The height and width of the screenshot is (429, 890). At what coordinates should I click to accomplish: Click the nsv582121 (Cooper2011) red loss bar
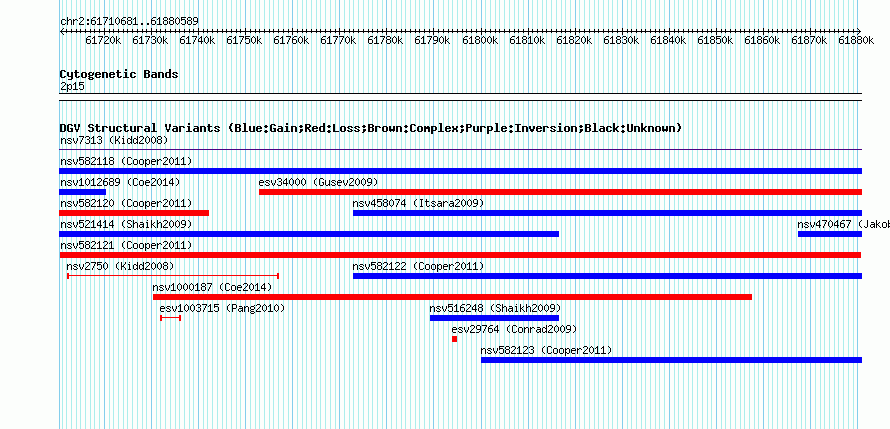pyautogui.click(x=461, y=255)
